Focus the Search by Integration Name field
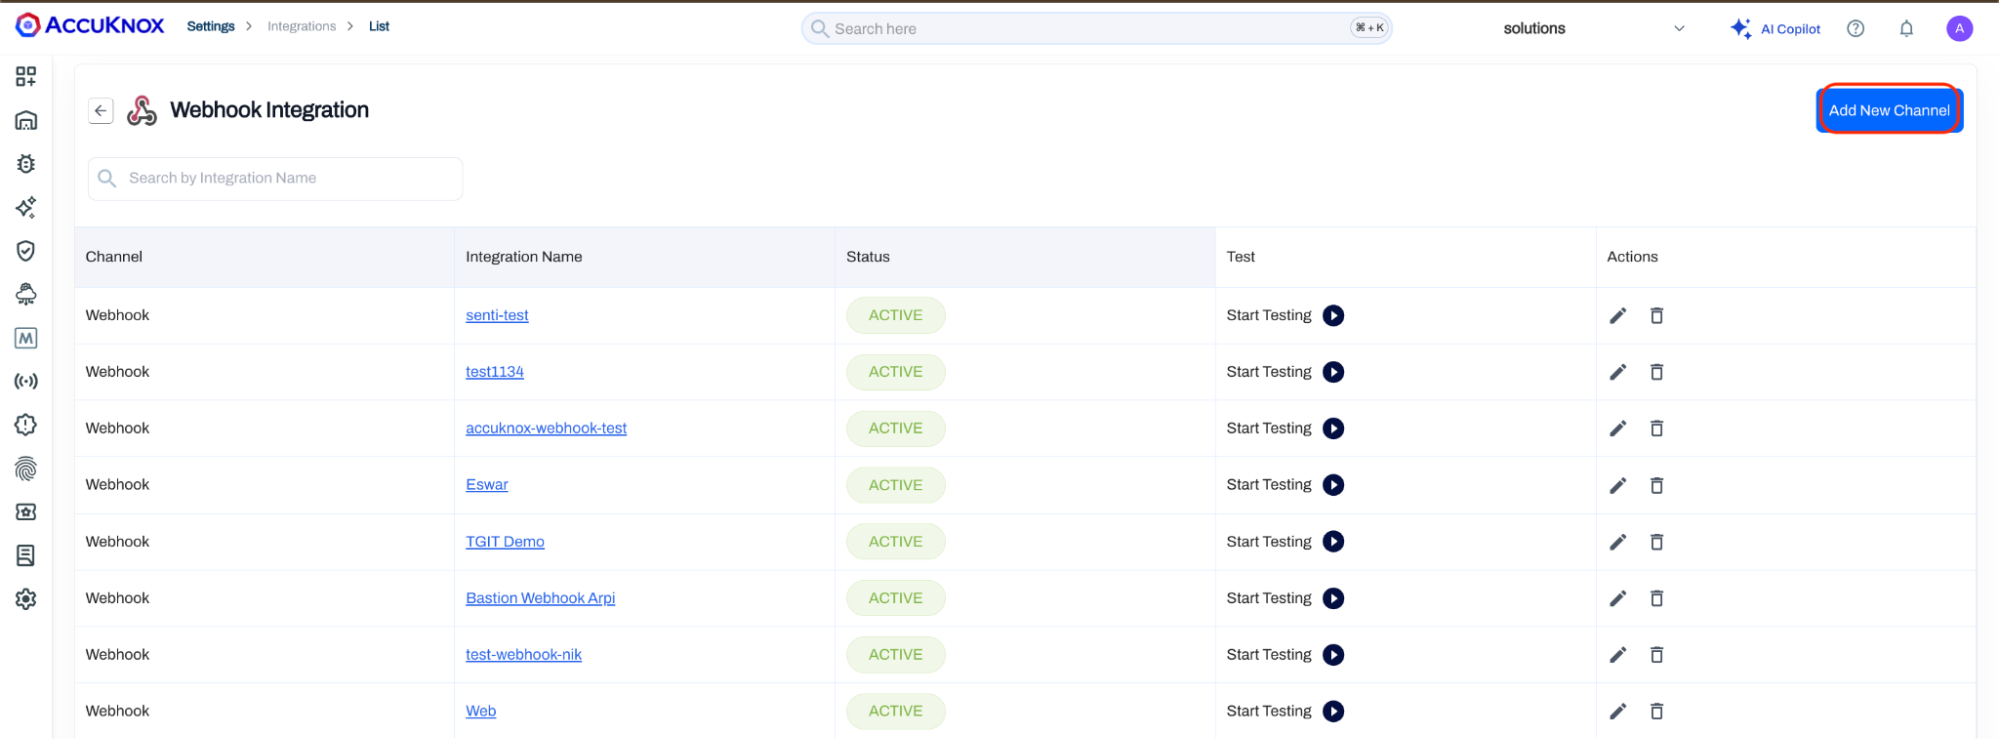Screen dimensions: 1999x739 coord(276,178)
